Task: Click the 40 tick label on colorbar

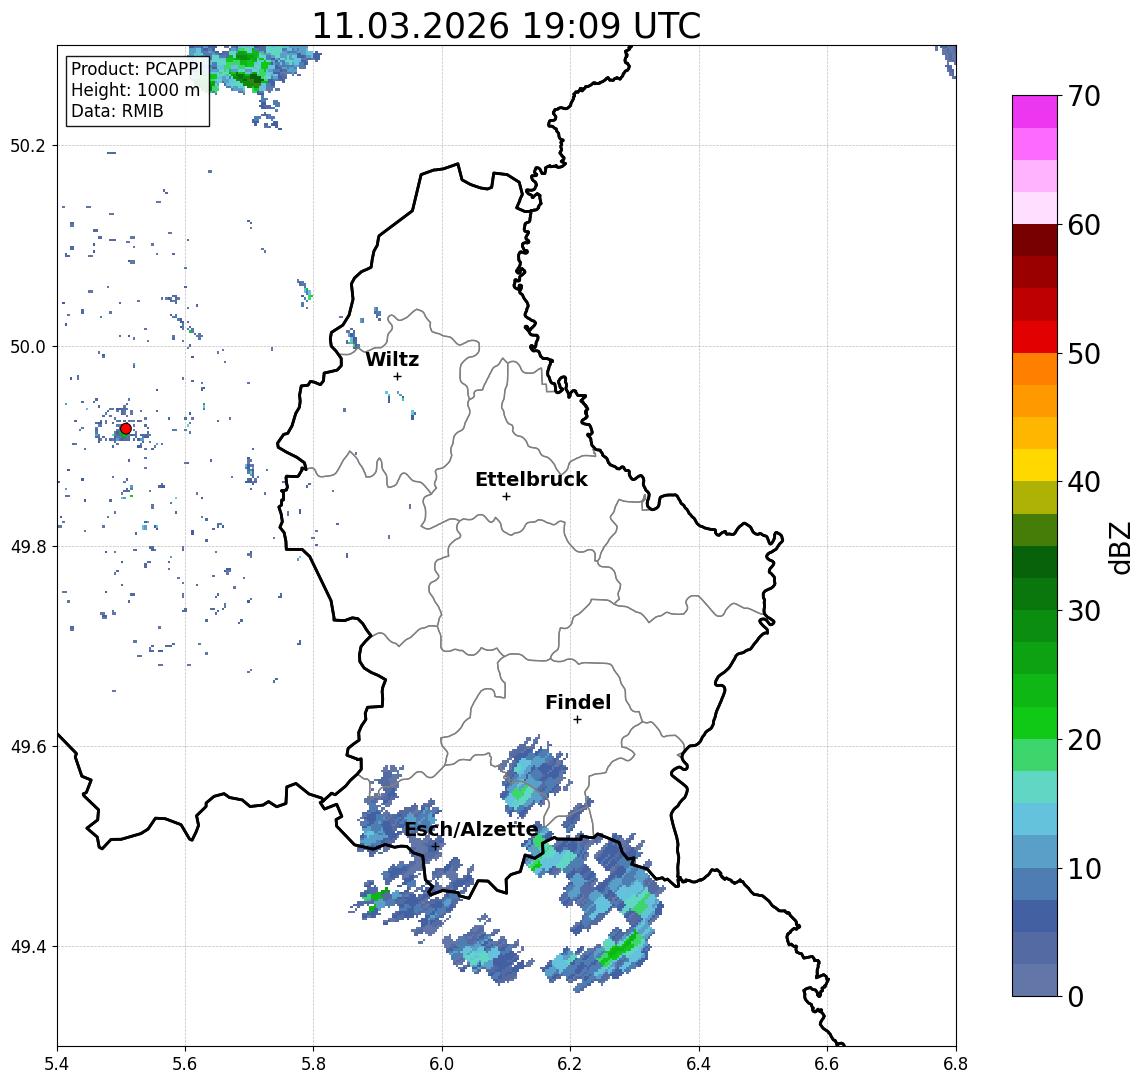Action: coord(1084,481)
